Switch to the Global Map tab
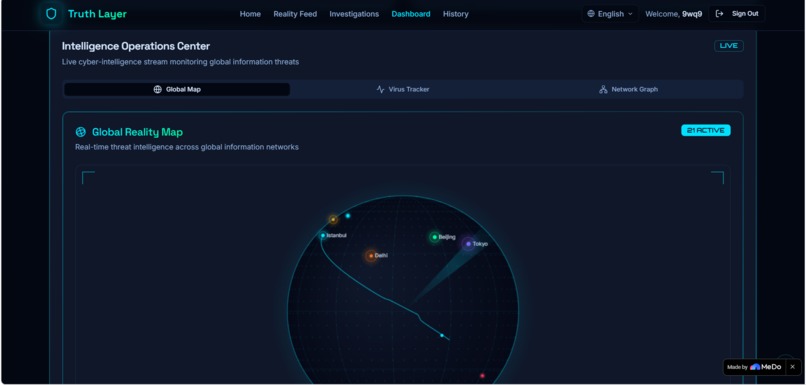This screenshot has width=806, height=385. coord(177,89)
